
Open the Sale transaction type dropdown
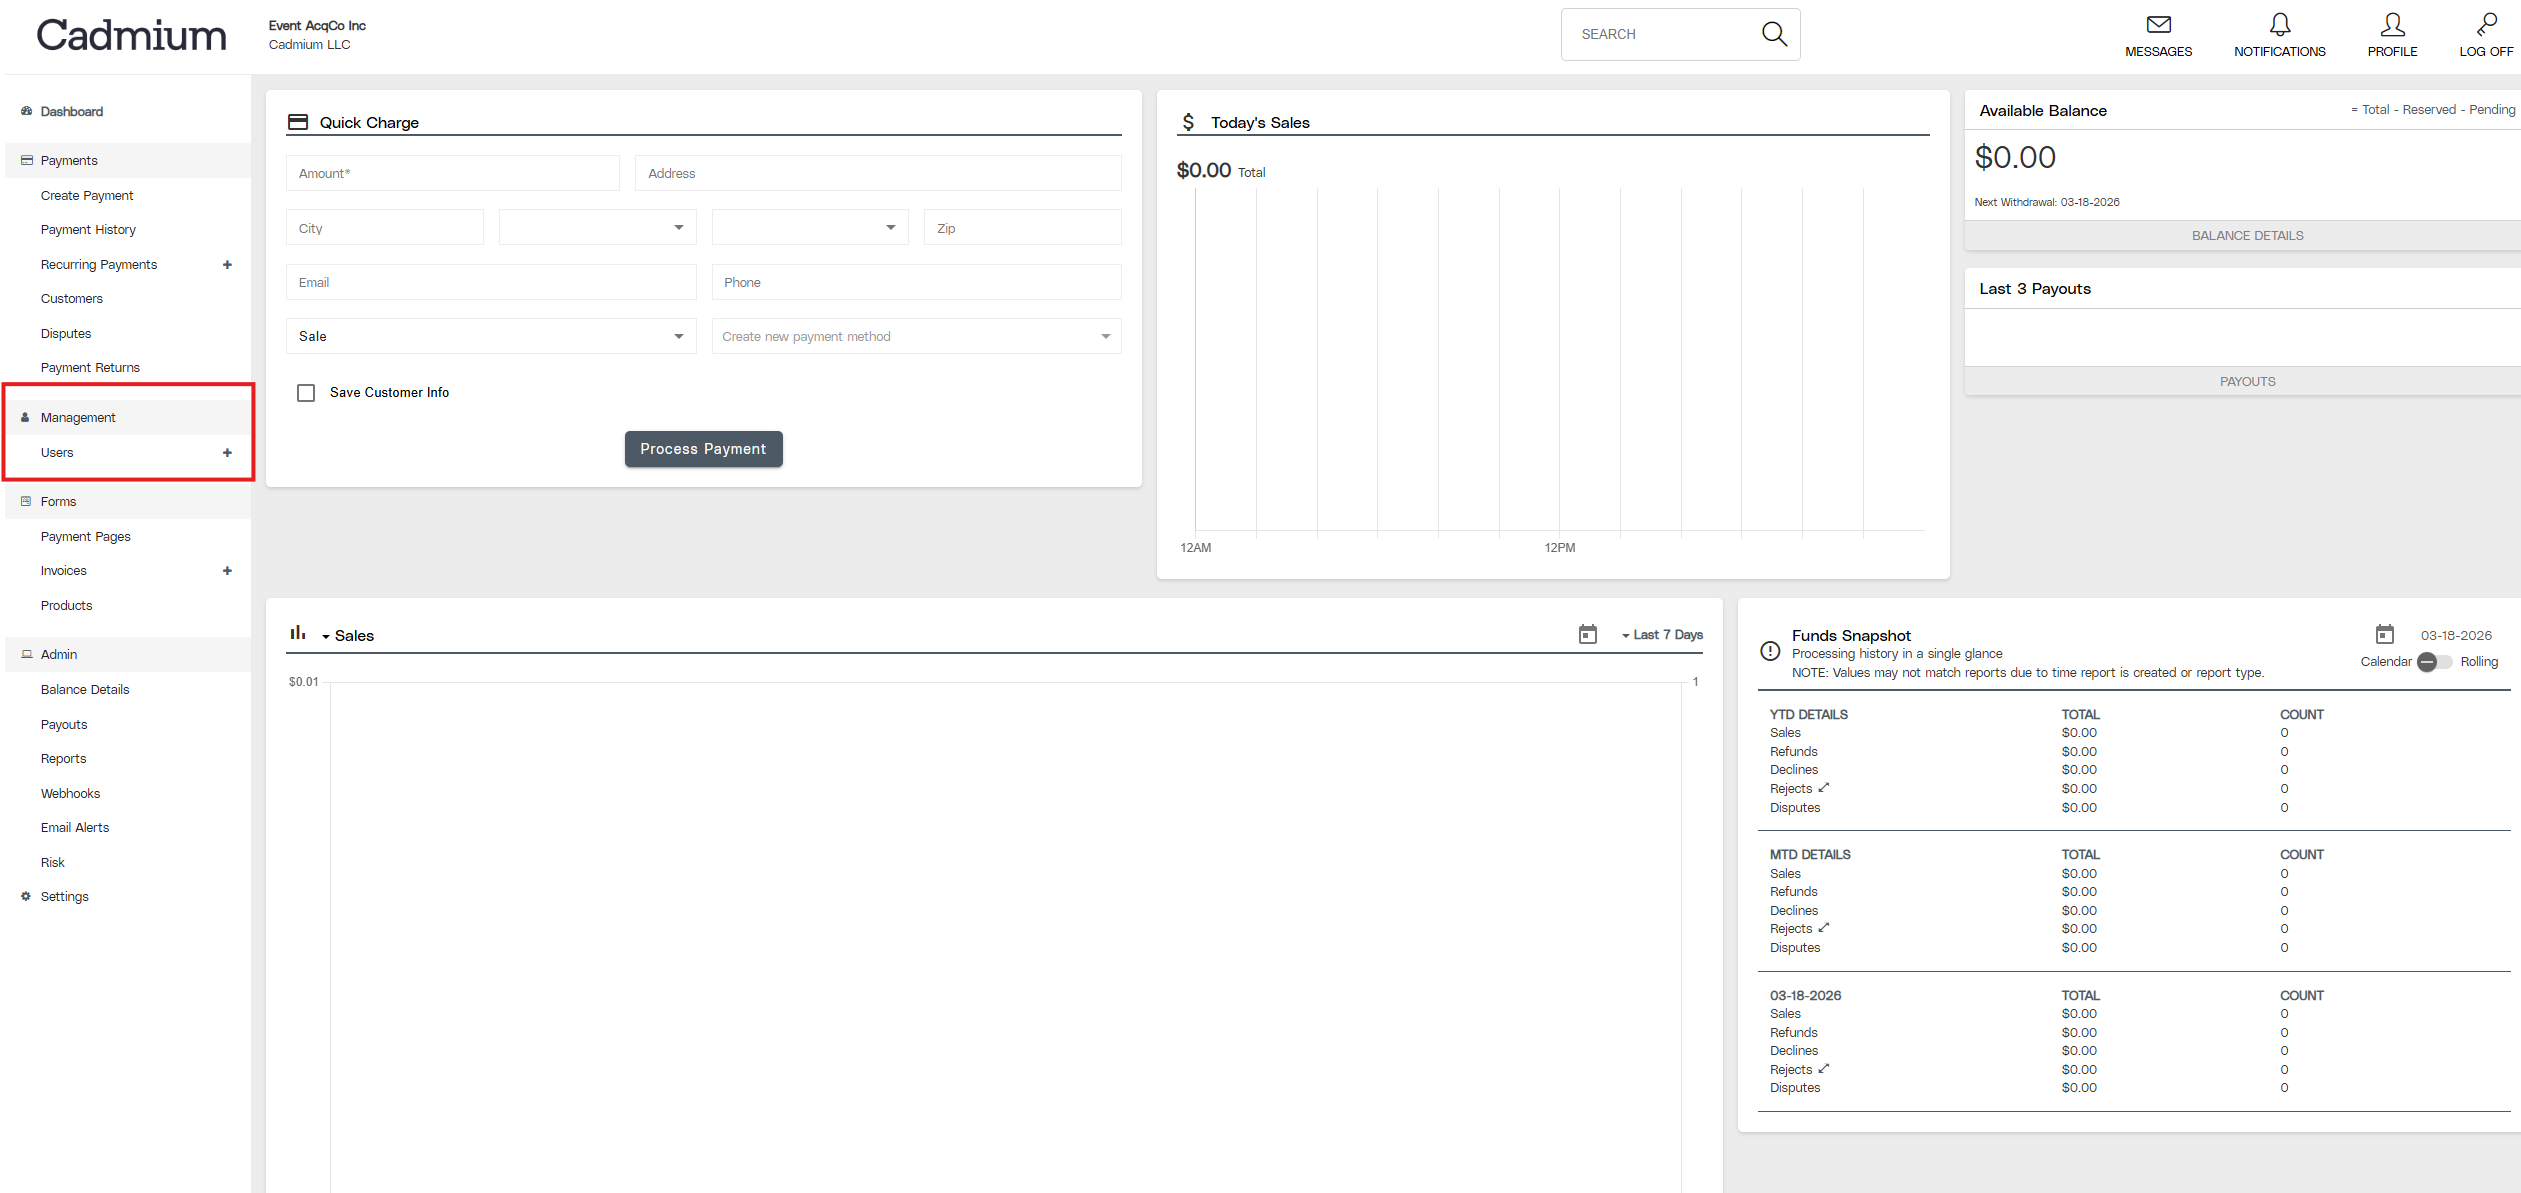[490, 337]
